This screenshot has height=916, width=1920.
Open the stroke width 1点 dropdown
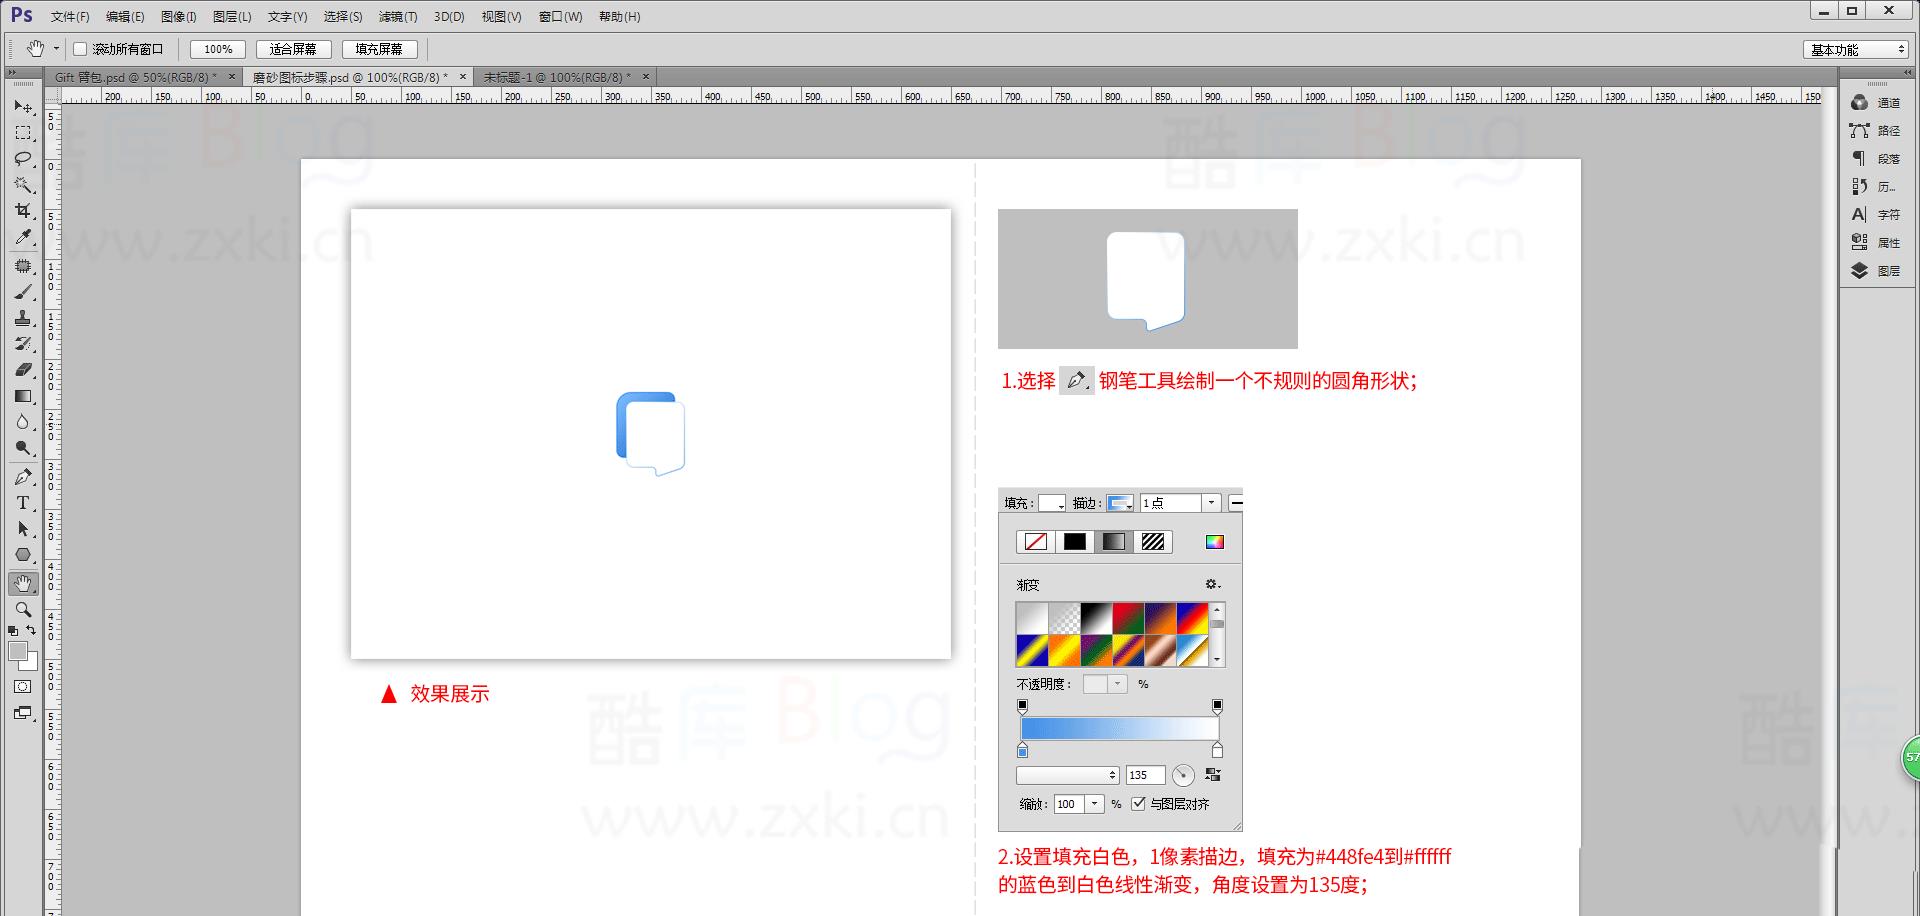1210,503
